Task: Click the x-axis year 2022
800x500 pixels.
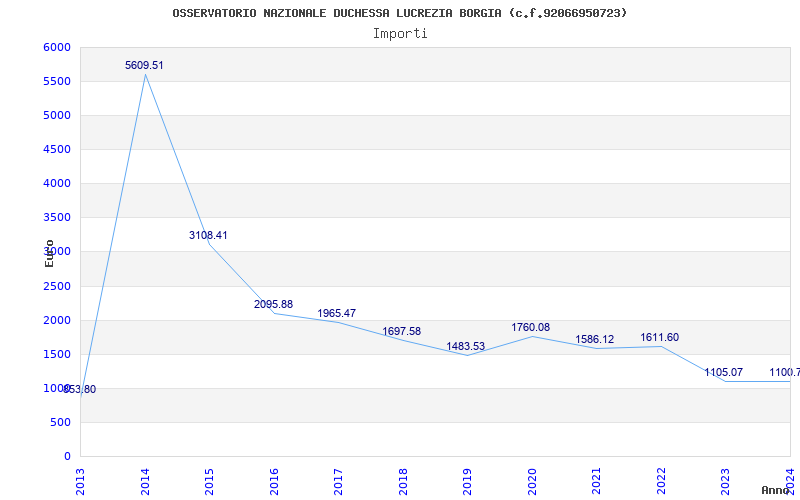Action: [661, 482]
